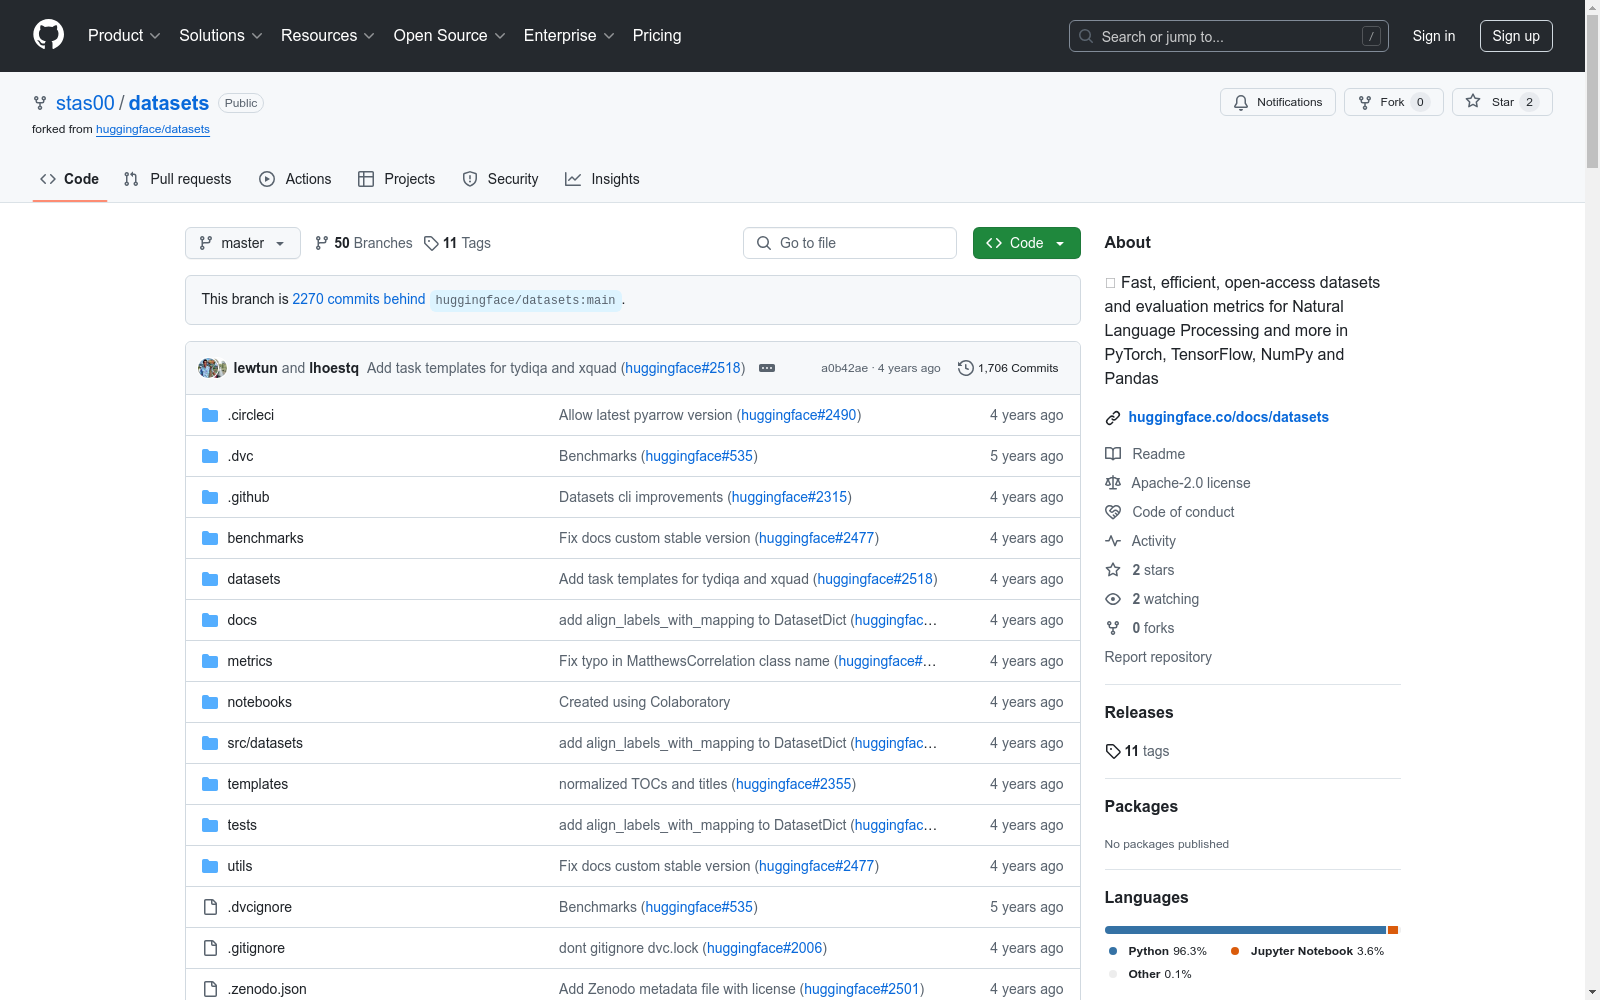The width and height of the screenshot is (1600, 1000).
Task: Open the utils folder
Action: [x=240, y=866]
